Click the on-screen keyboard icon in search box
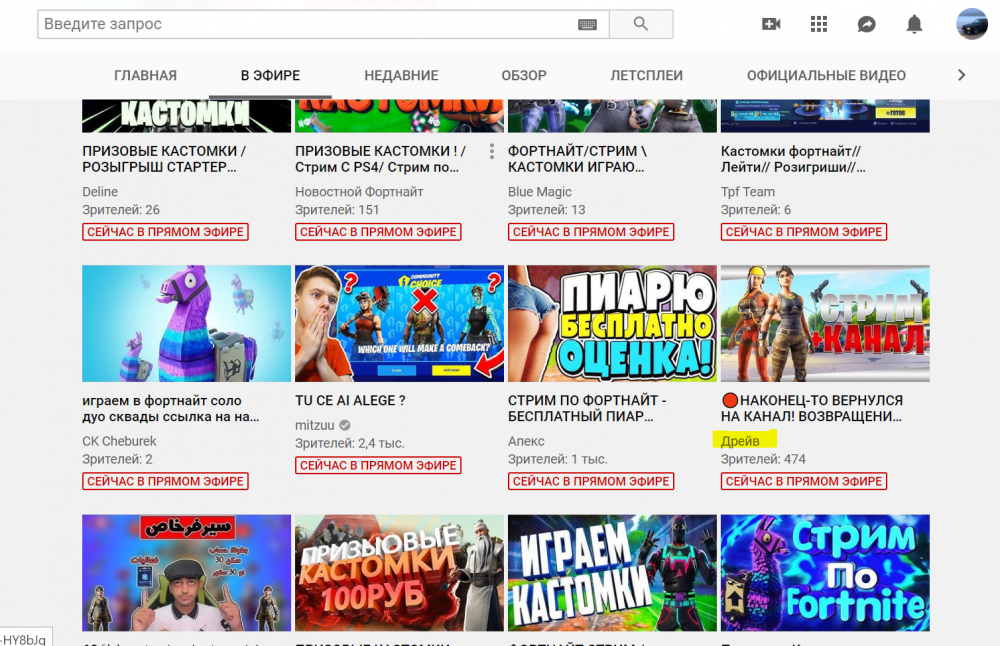The image size is (1000, 646). point(587,24)
